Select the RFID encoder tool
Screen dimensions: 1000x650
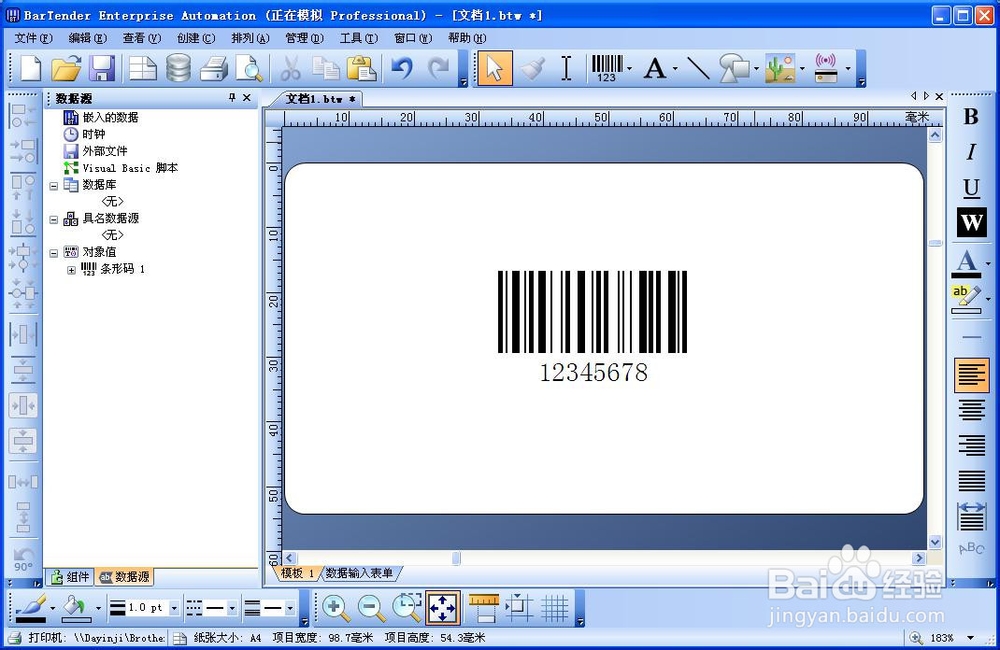(826, 68)
